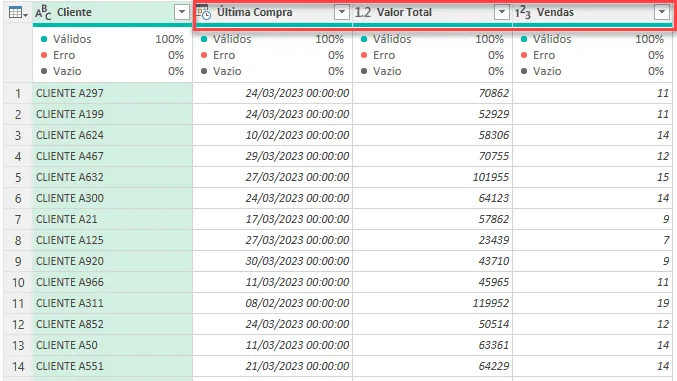The width and height of the screenshot is (677, 381).
Task: Click the 1.2 decimal type icon for Valor Total
Action: tap(363, 13)
